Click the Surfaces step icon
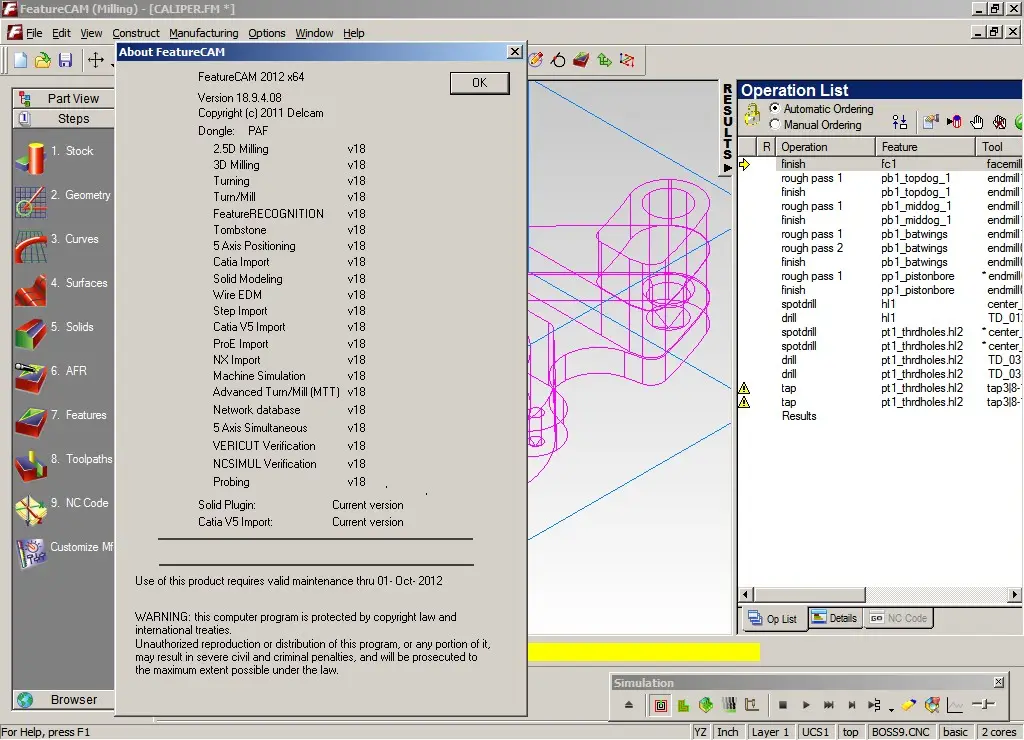 30,291
